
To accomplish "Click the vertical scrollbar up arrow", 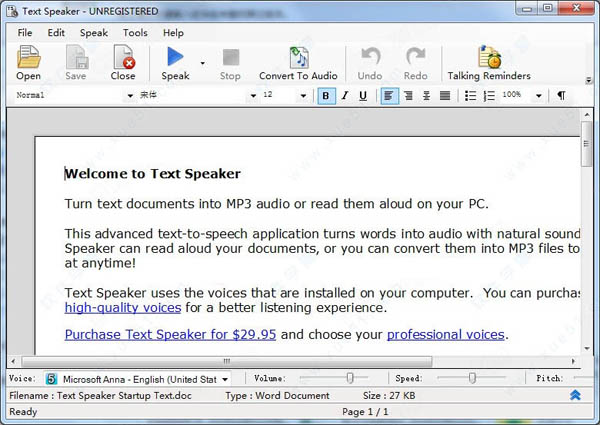I will point(587,114).
